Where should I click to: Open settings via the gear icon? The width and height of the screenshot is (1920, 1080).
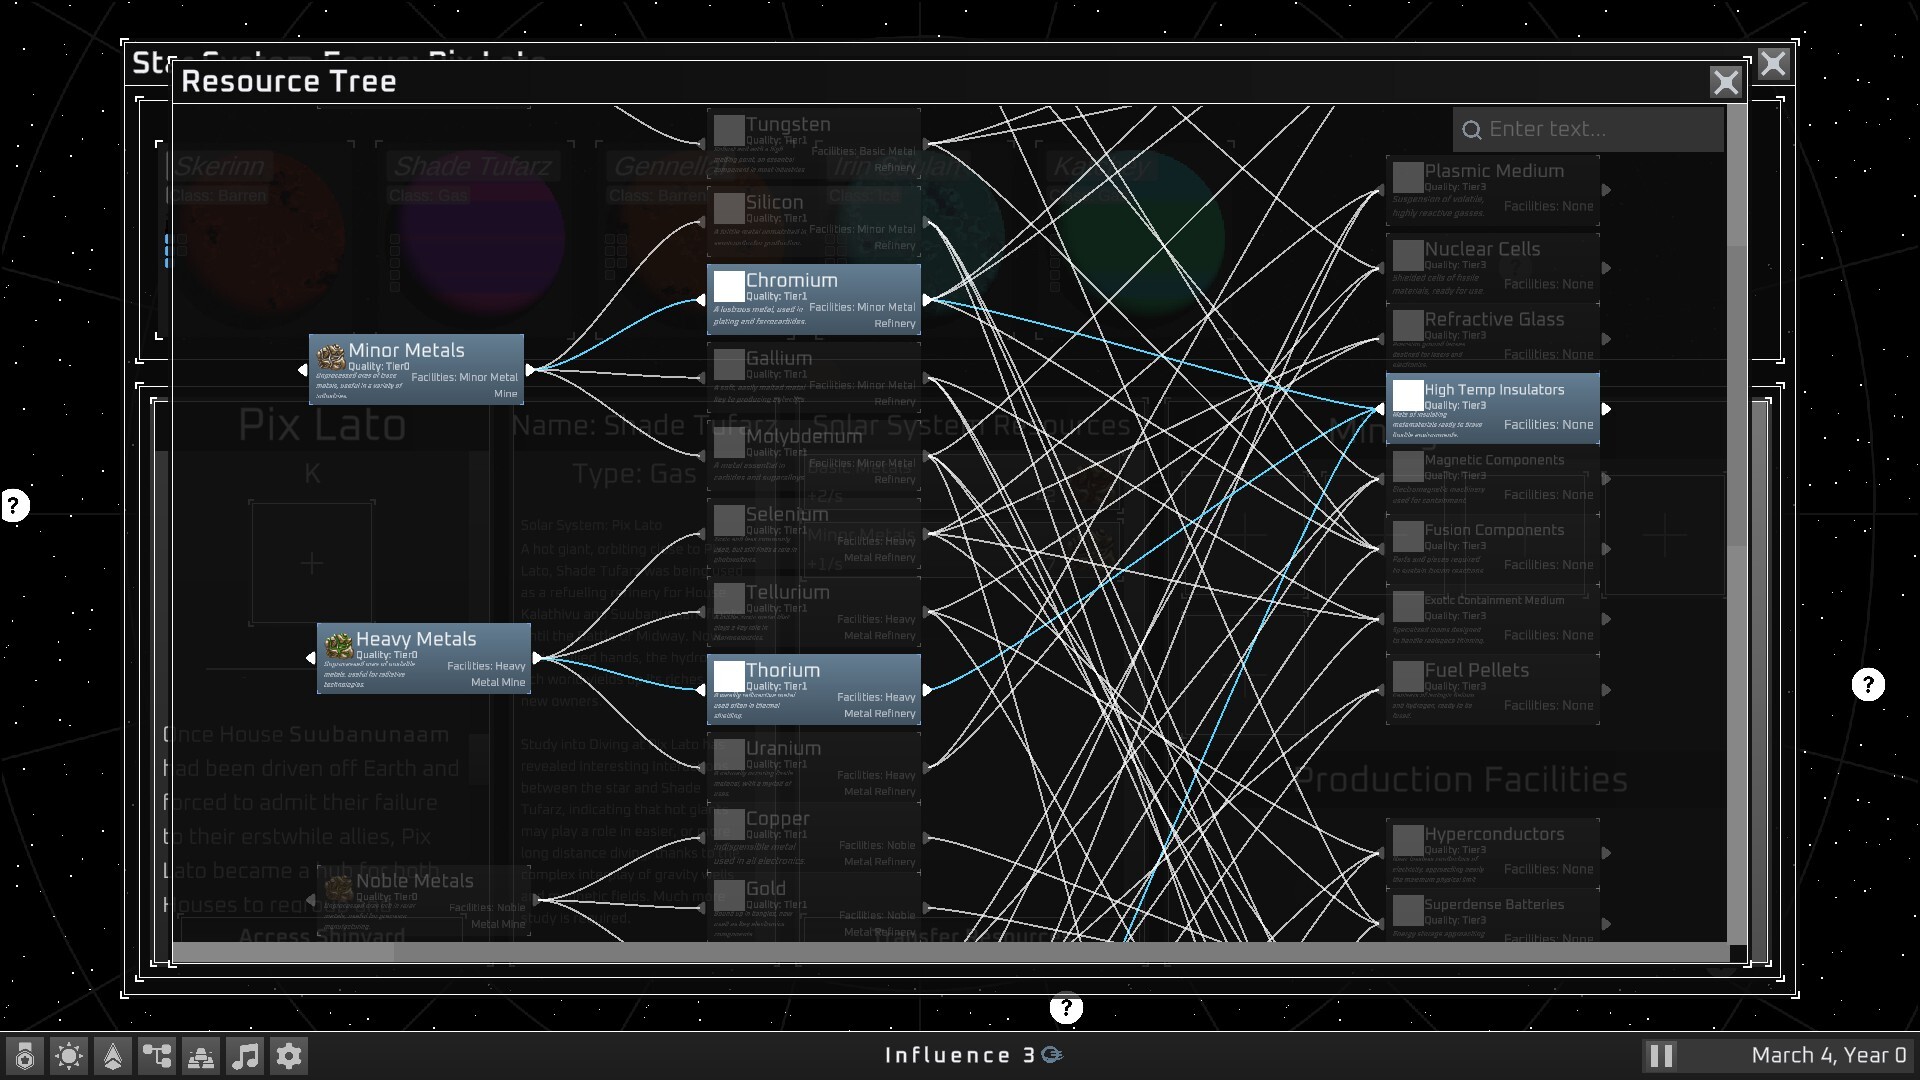pos(289,1055)
